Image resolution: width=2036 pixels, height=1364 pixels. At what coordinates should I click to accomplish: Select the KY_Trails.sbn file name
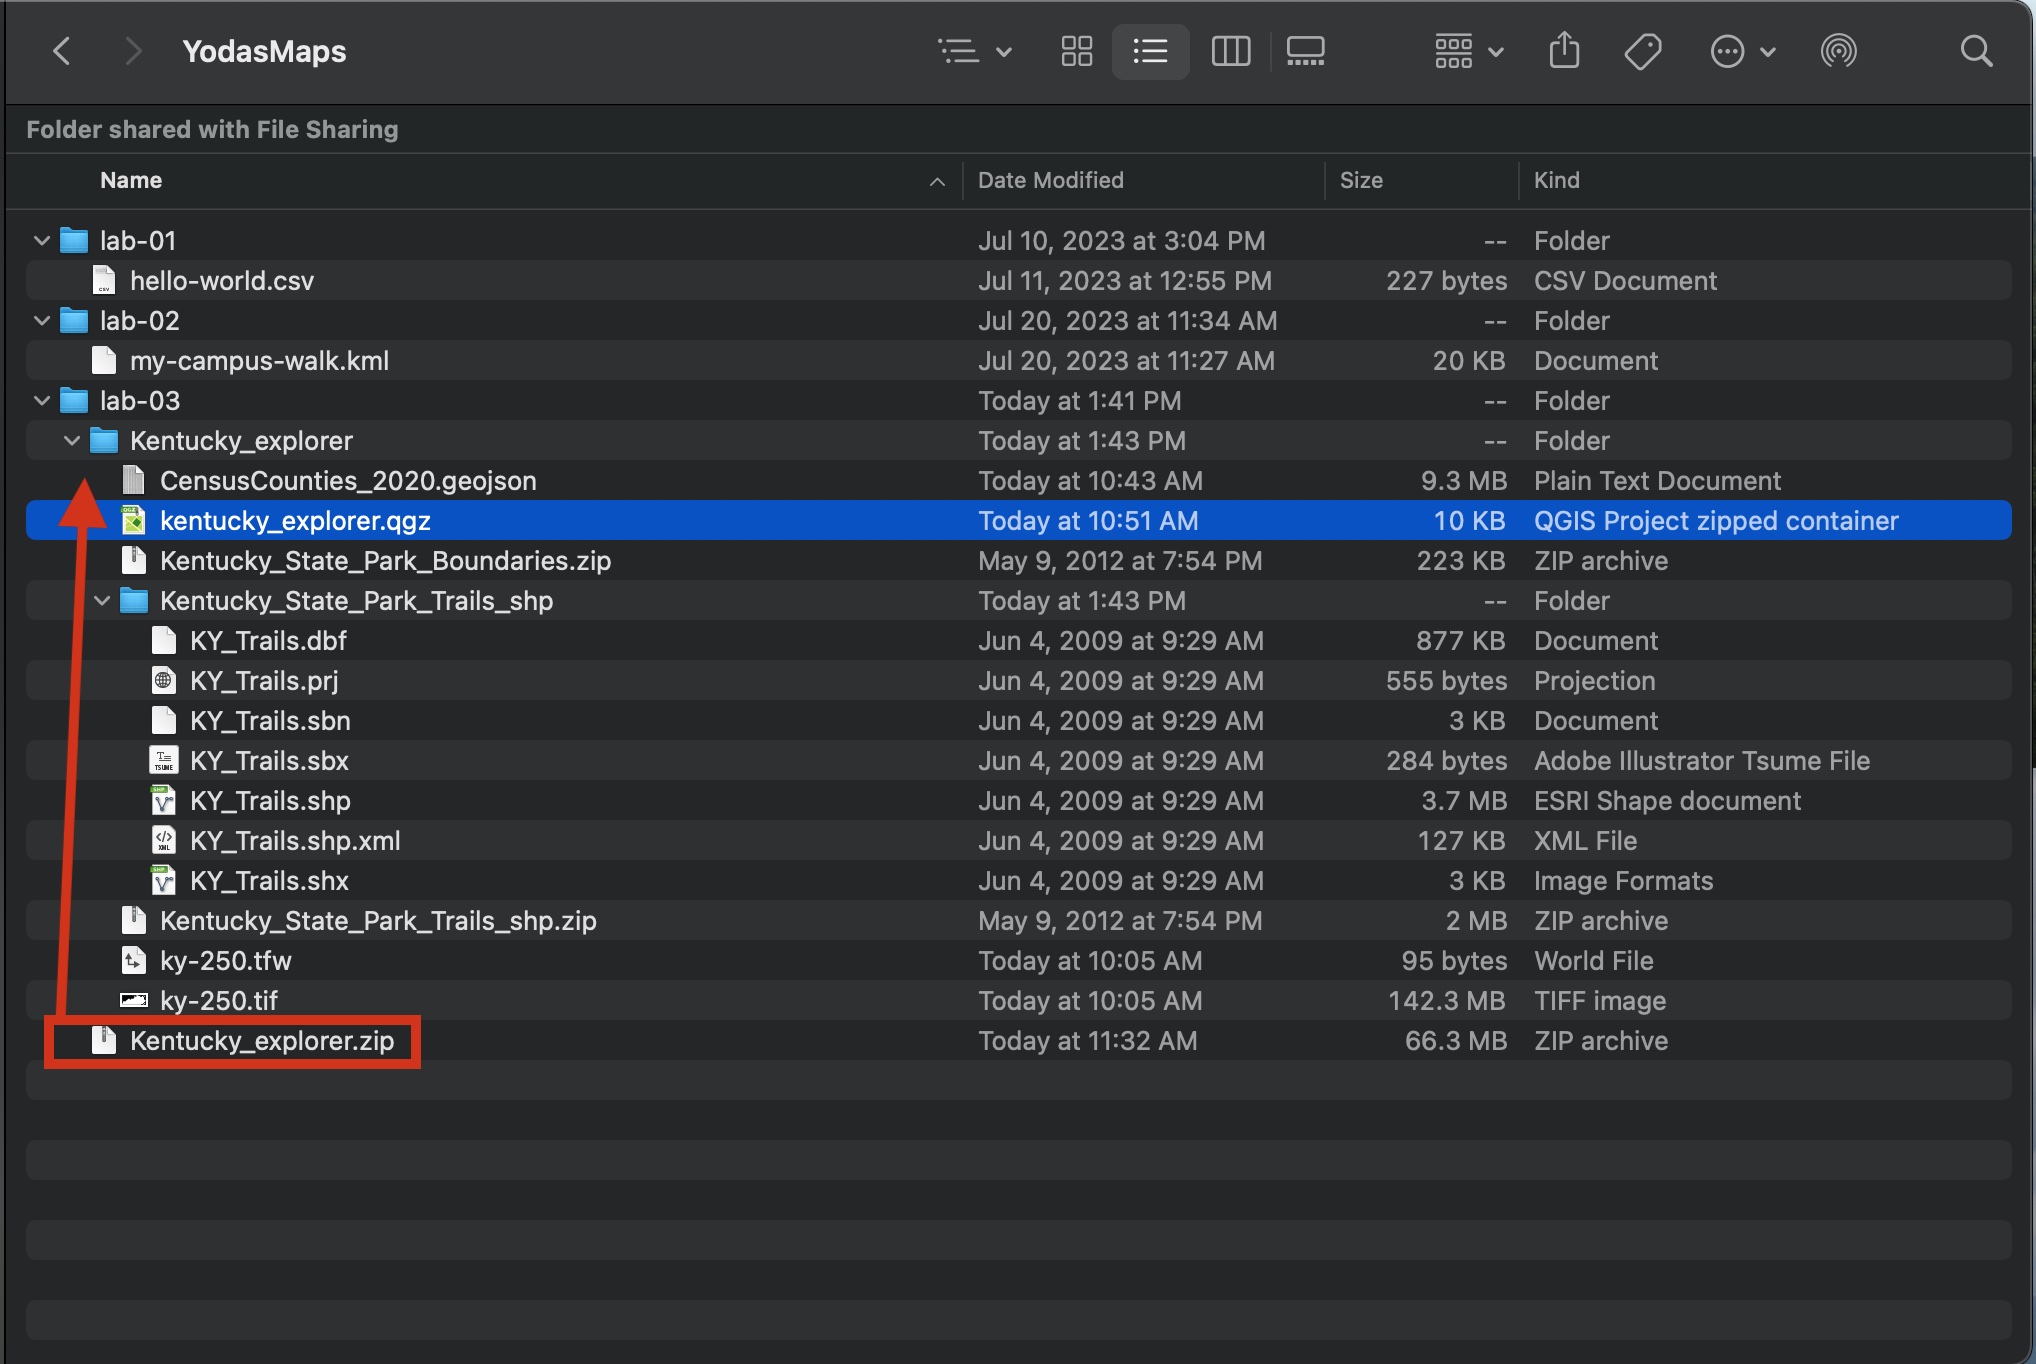coord(270,721)
